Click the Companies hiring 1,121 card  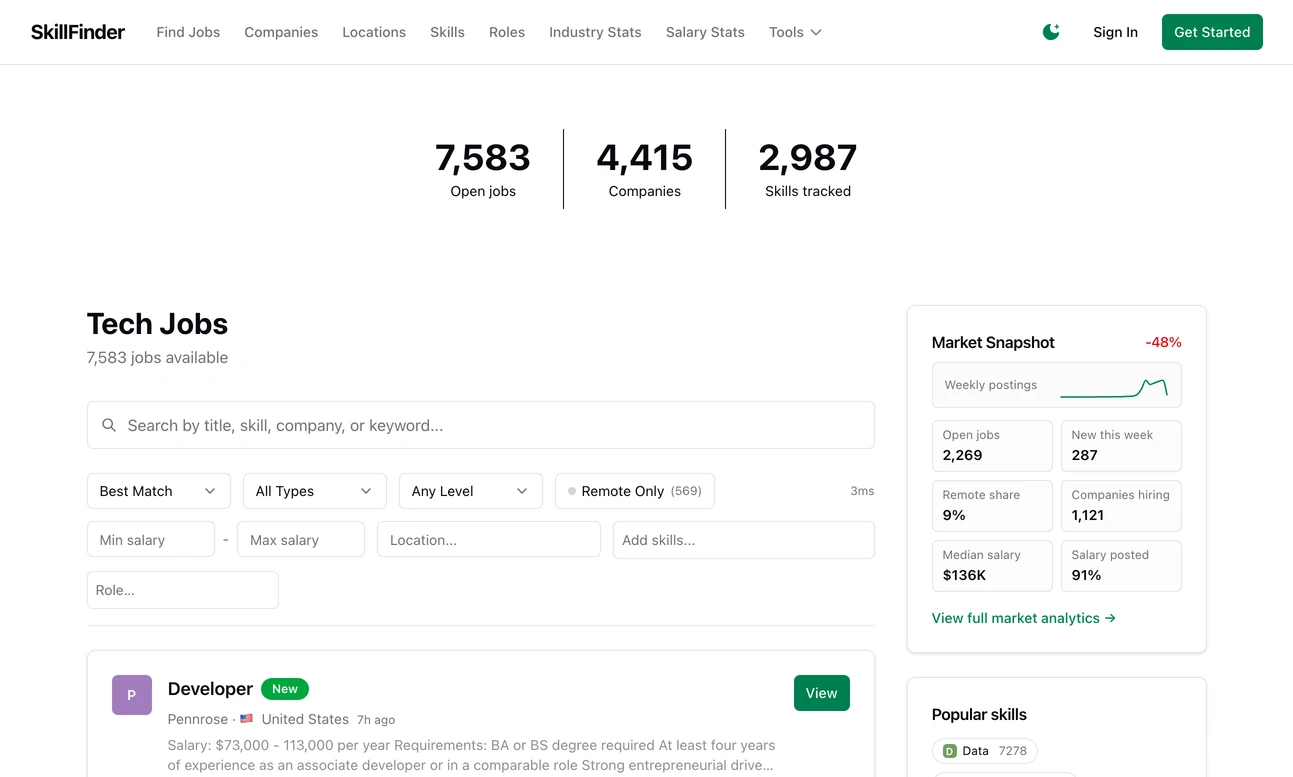tap(1121, 506)
